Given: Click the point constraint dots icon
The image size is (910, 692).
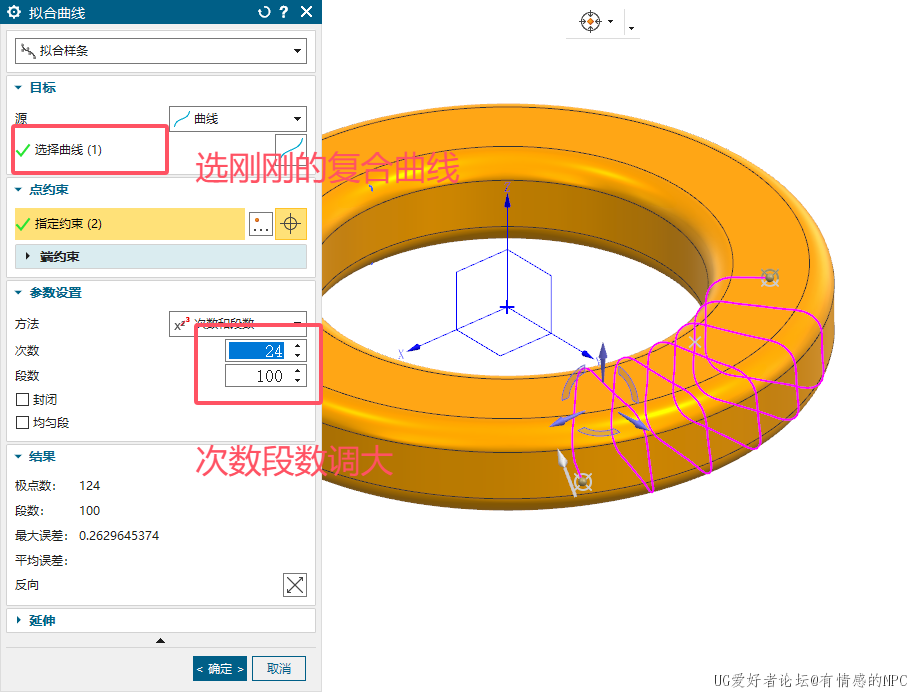Looking at the screenshot, I should pos(261,224).
